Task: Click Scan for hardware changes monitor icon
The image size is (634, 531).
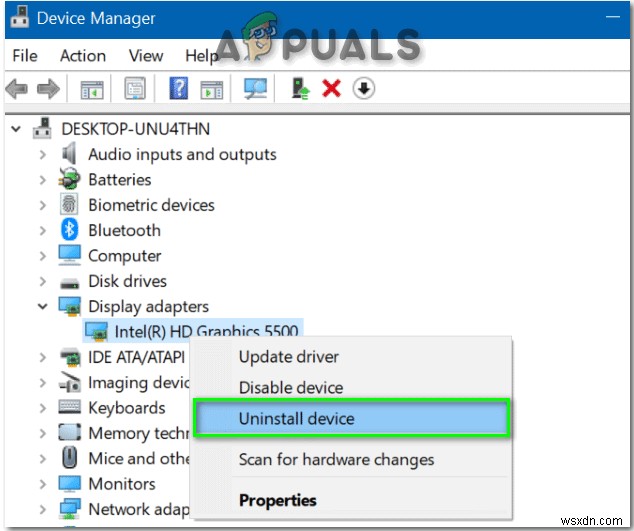Action: [255, 88]
